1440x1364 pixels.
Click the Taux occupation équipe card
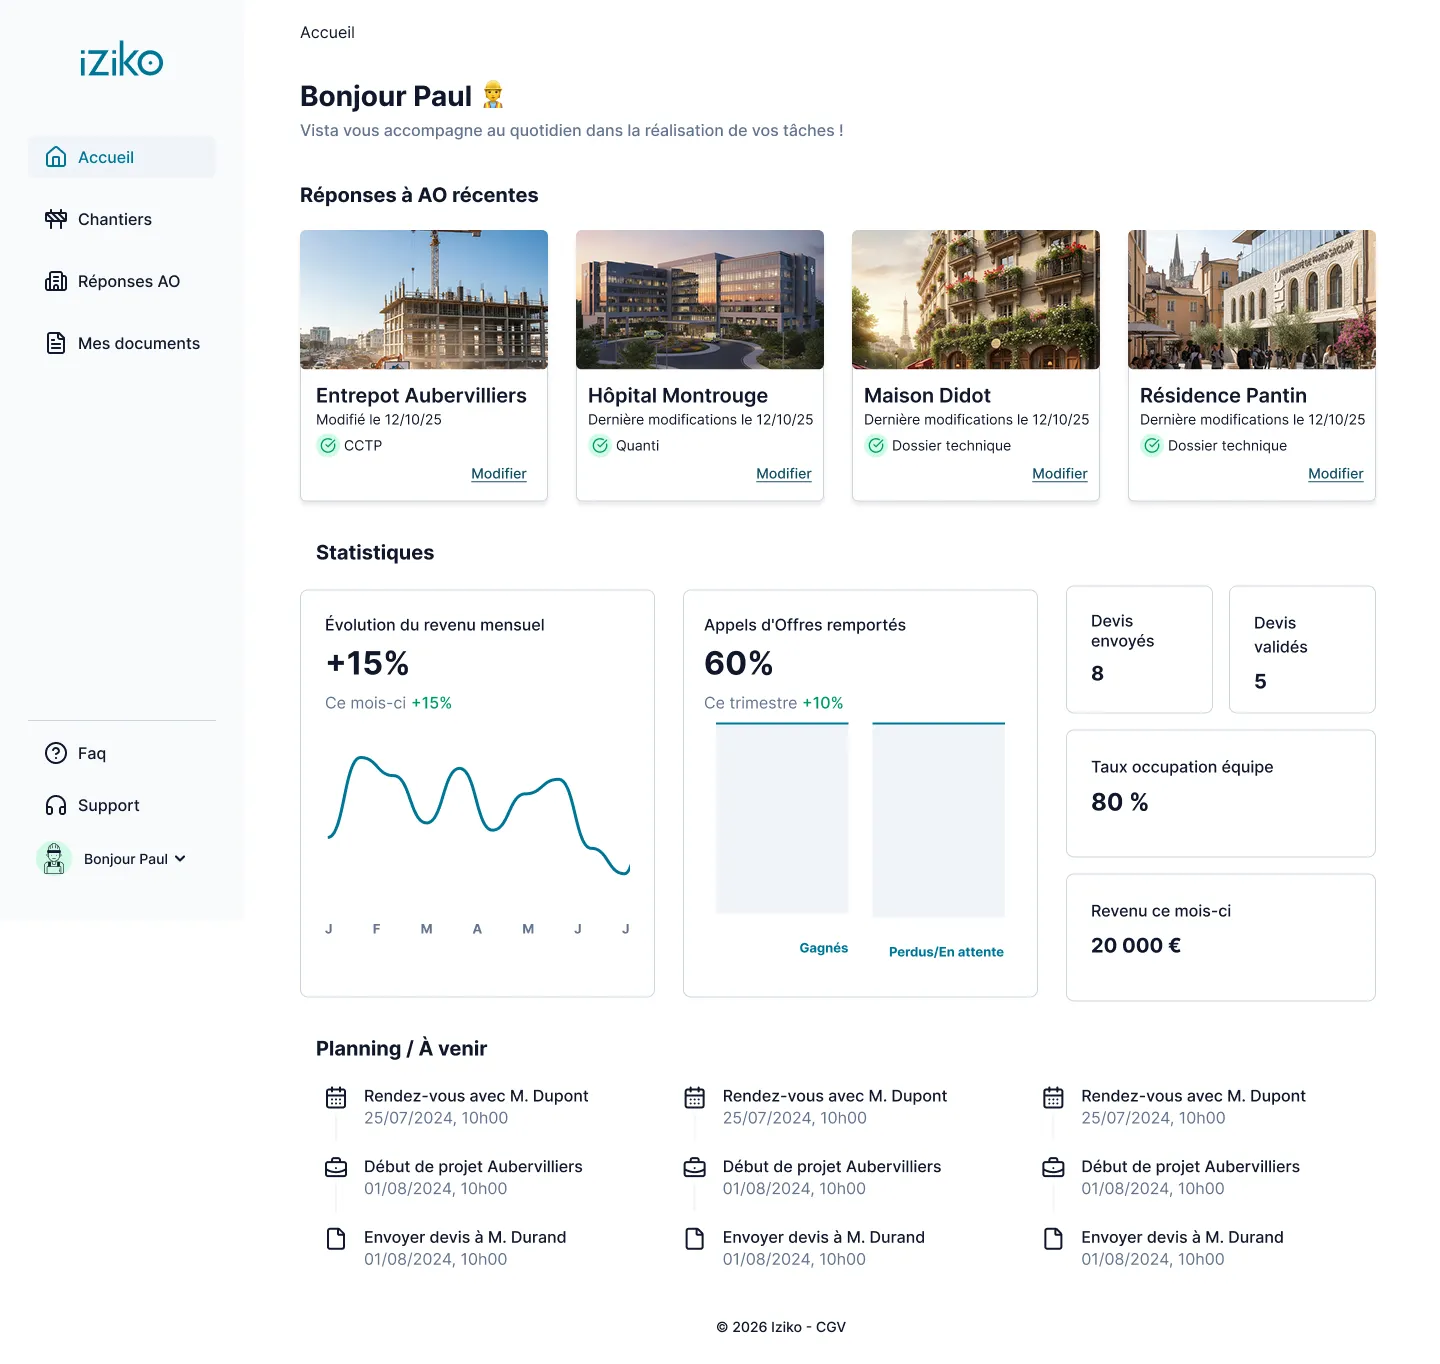coord(1221,793)
